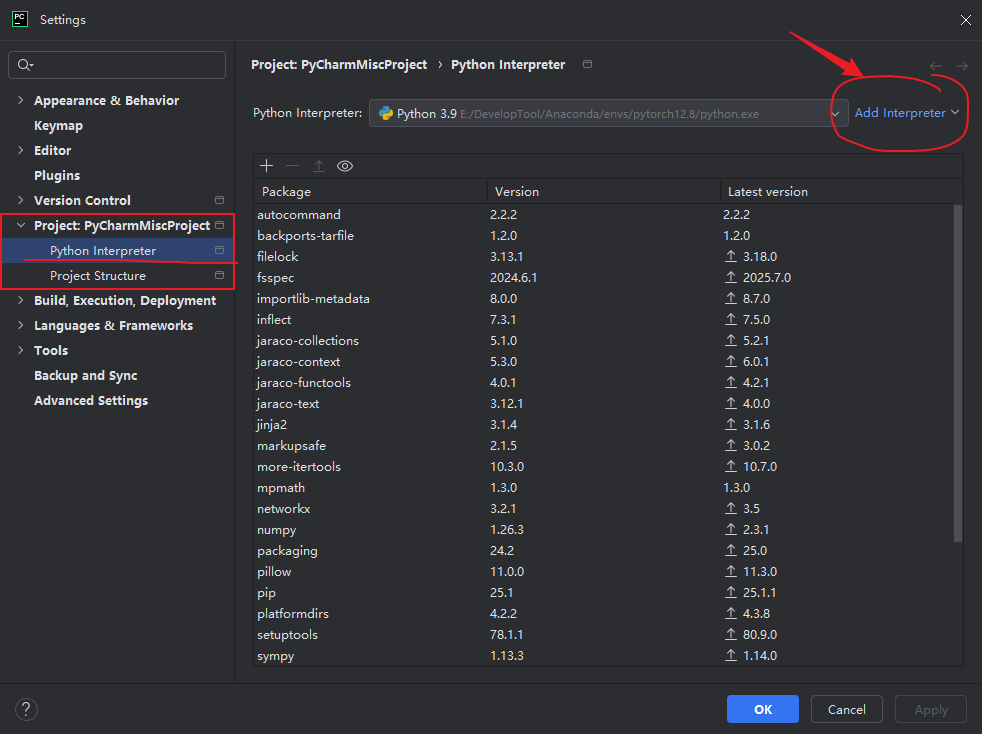
Task: Open the Add Interpreter dropdown
Action: coord(906,113)
